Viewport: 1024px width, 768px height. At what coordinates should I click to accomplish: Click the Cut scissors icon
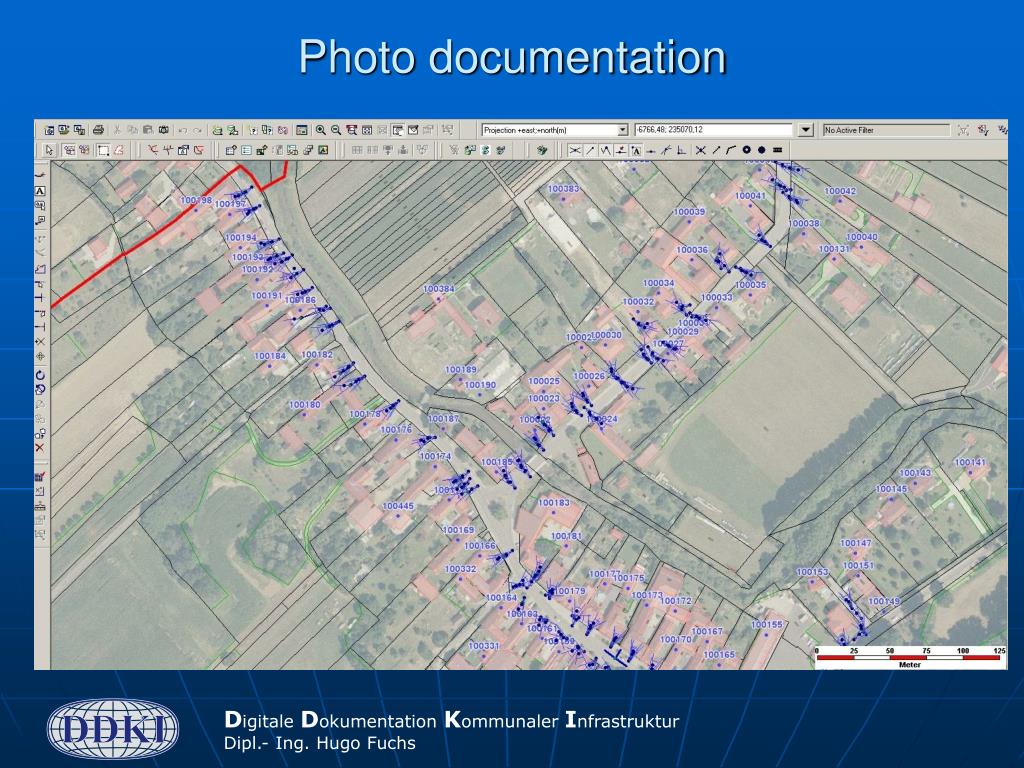[x=117, y=130]
